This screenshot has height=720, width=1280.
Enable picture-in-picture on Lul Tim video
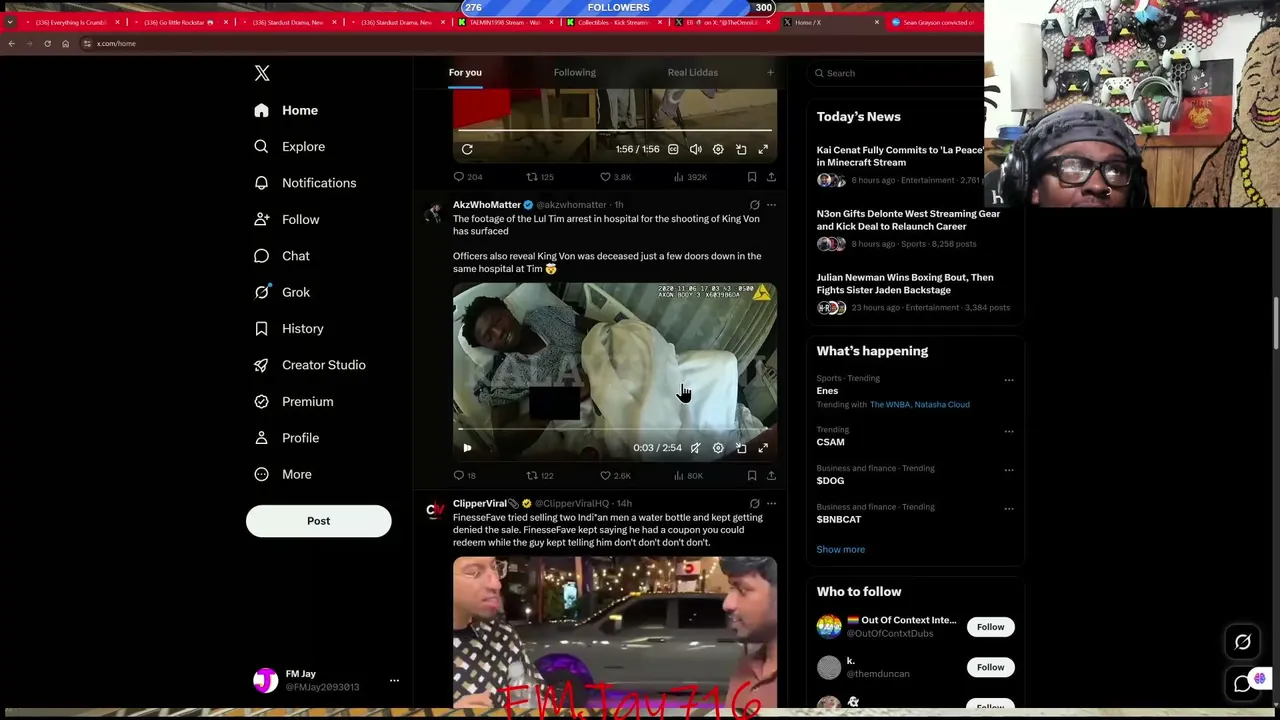(741, 448)
